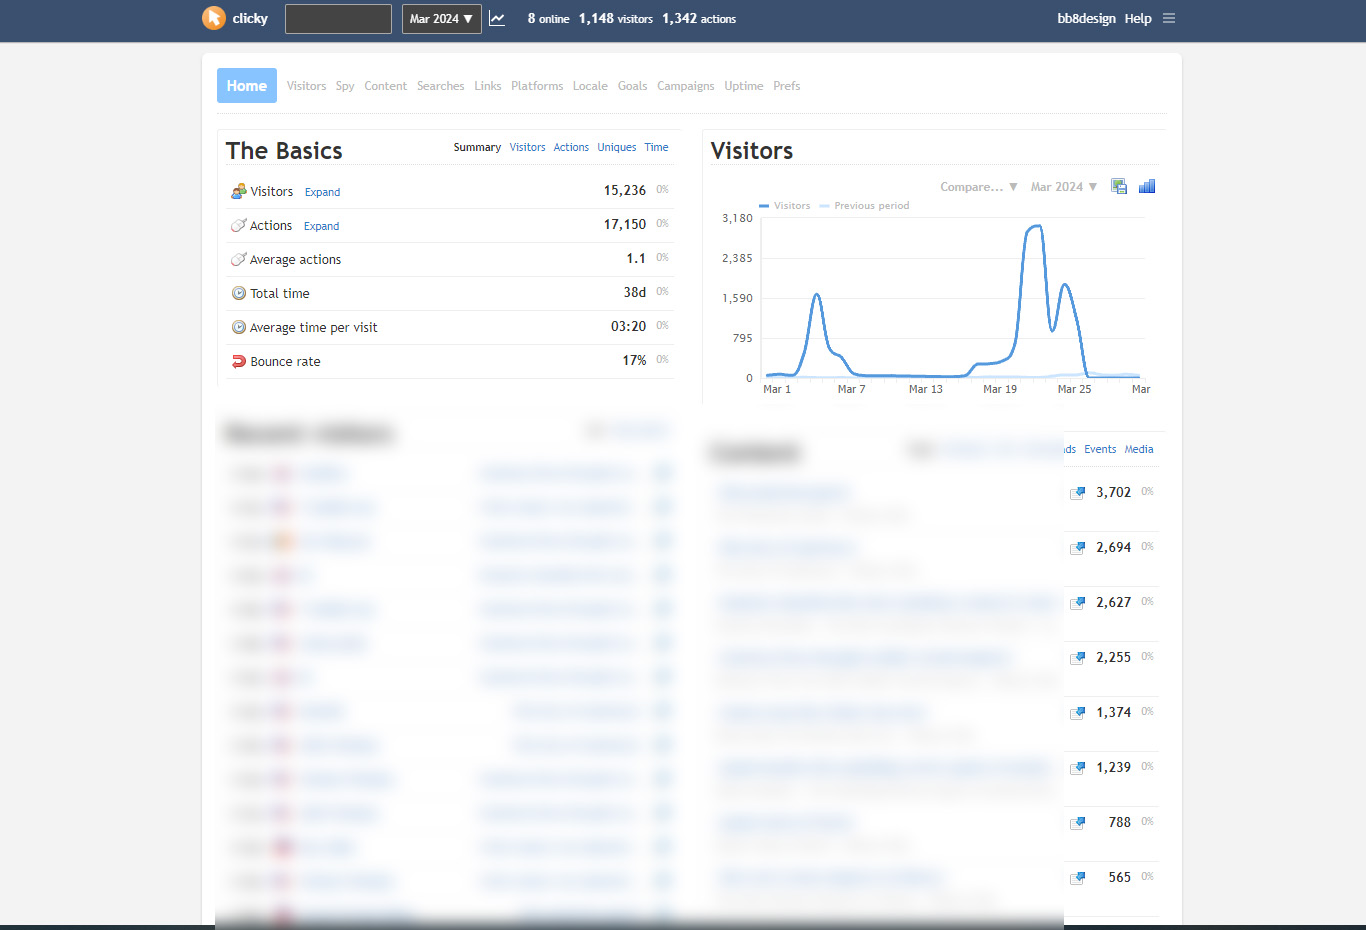The height and width of the screenshot is (930, 1366).
Task: Open the Compare... dropdown above chart
Action: click(978, 187)
